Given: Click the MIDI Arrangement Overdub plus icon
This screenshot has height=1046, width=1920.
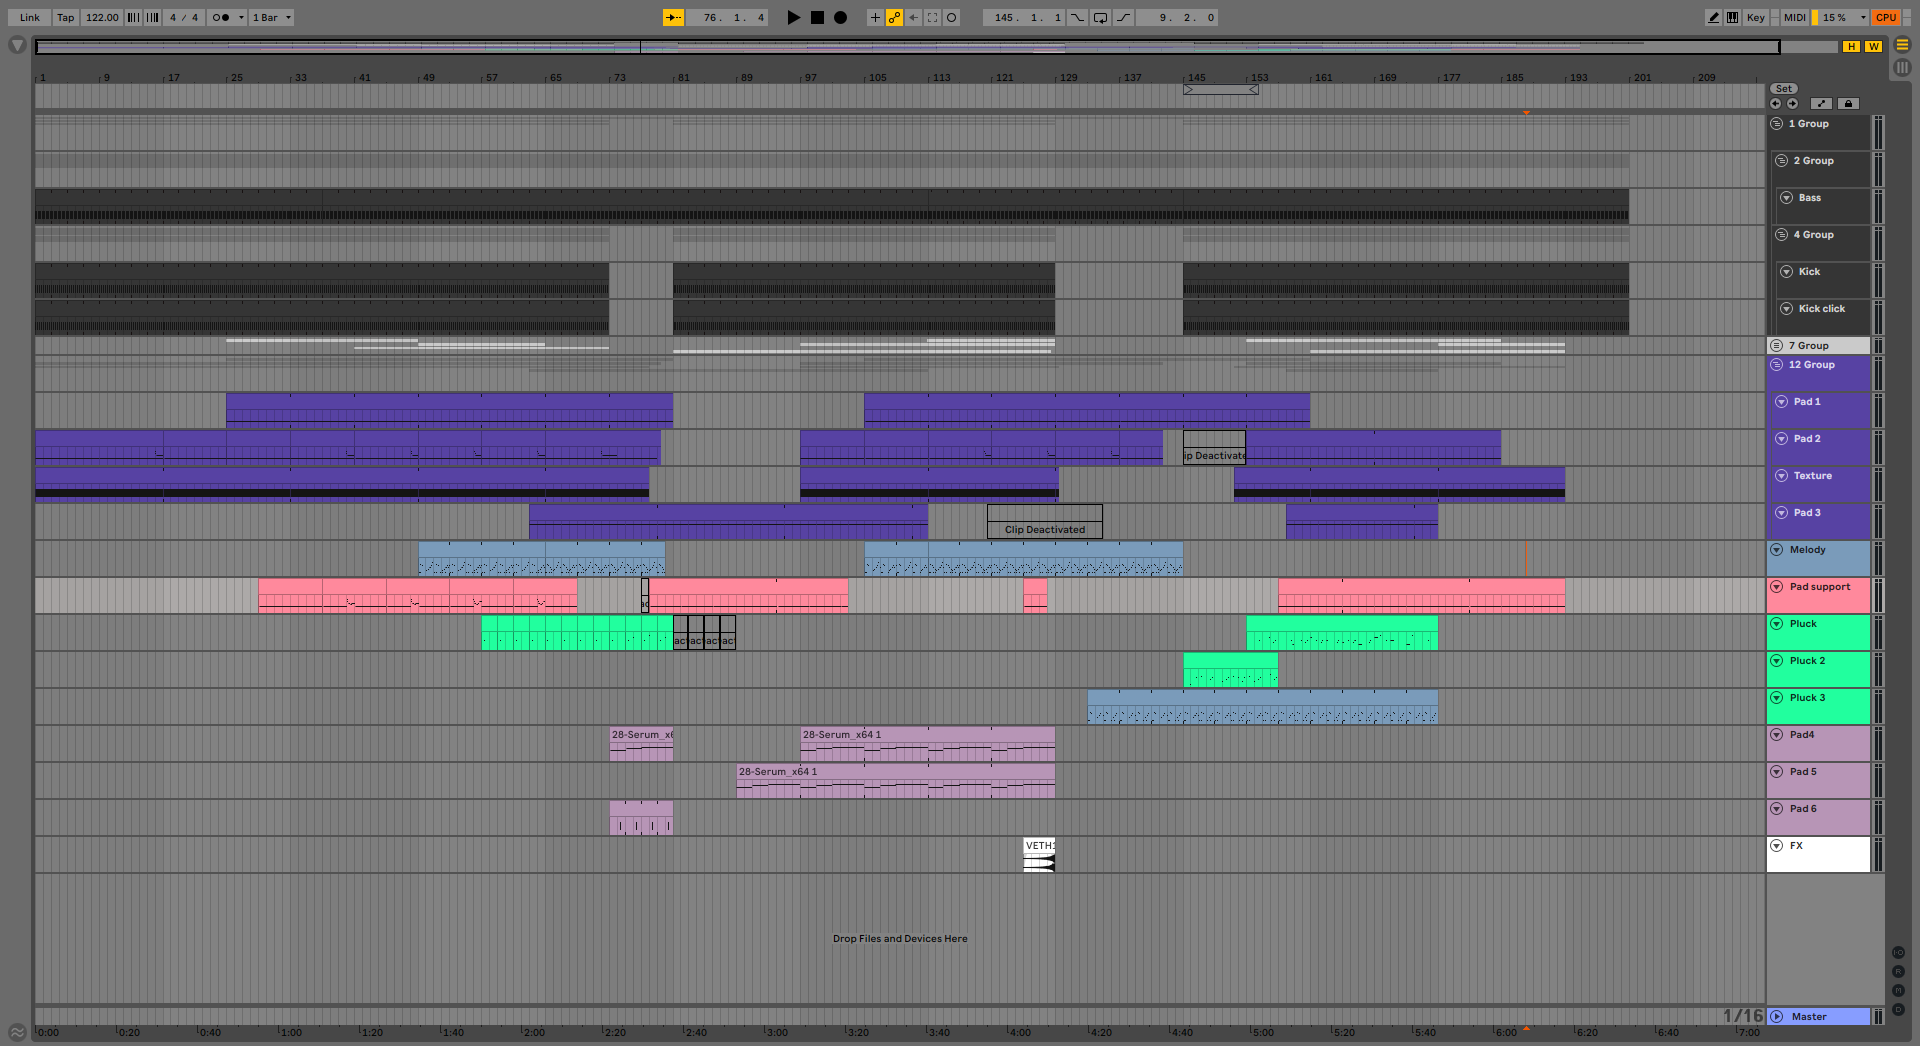Looking at the screenshot, I should point(875,17).
